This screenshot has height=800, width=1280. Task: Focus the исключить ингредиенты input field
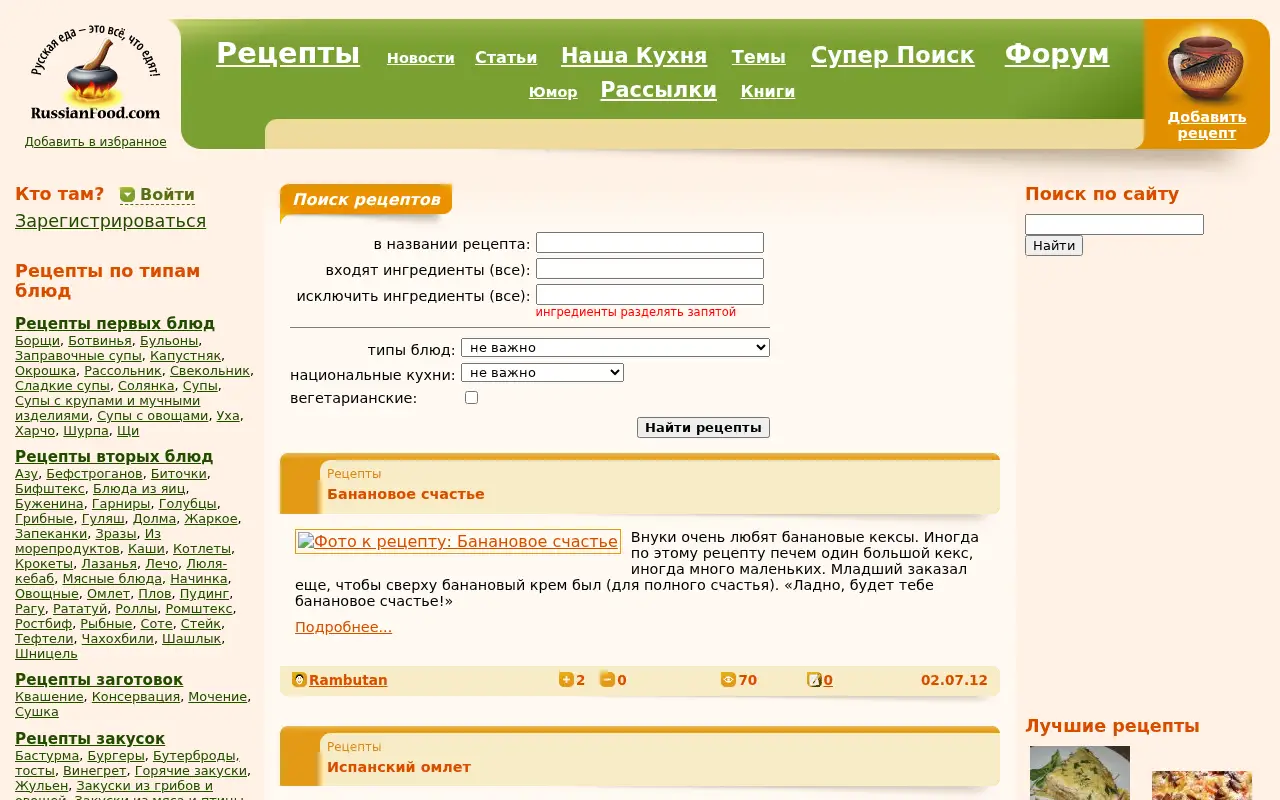[x=650, y=295]
